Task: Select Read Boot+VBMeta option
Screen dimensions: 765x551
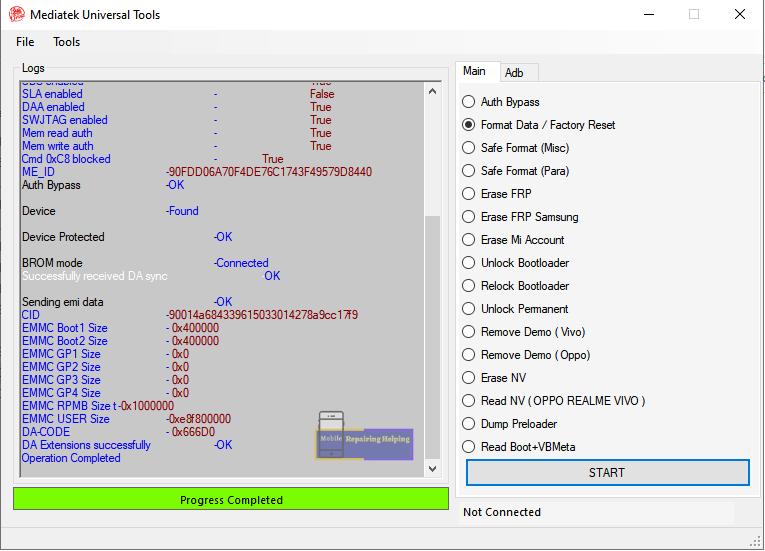Action: point(519,447)
